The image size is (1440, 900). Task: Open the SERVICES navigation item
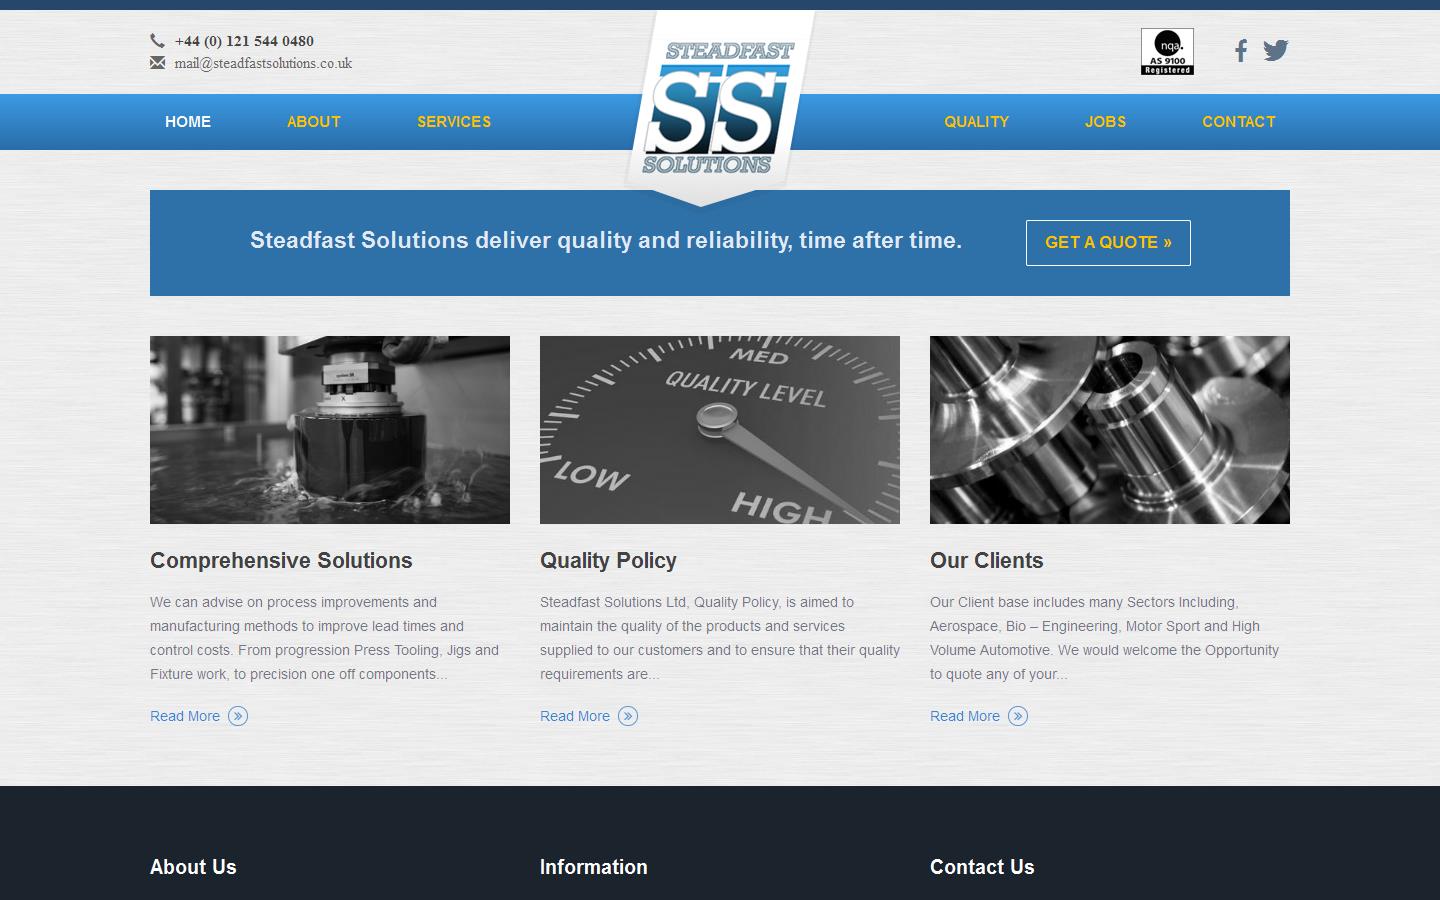click(x=454, y=121)
